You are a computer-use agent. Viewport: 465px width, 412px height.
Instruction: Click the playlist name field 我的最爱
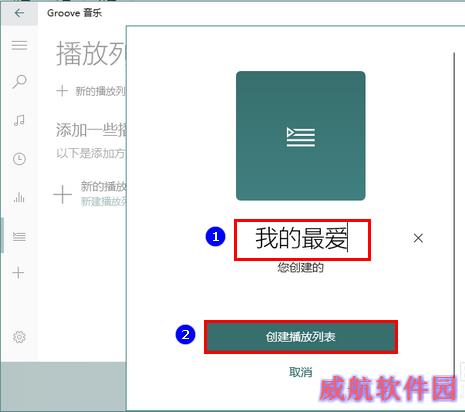click(x=302, y=239)
